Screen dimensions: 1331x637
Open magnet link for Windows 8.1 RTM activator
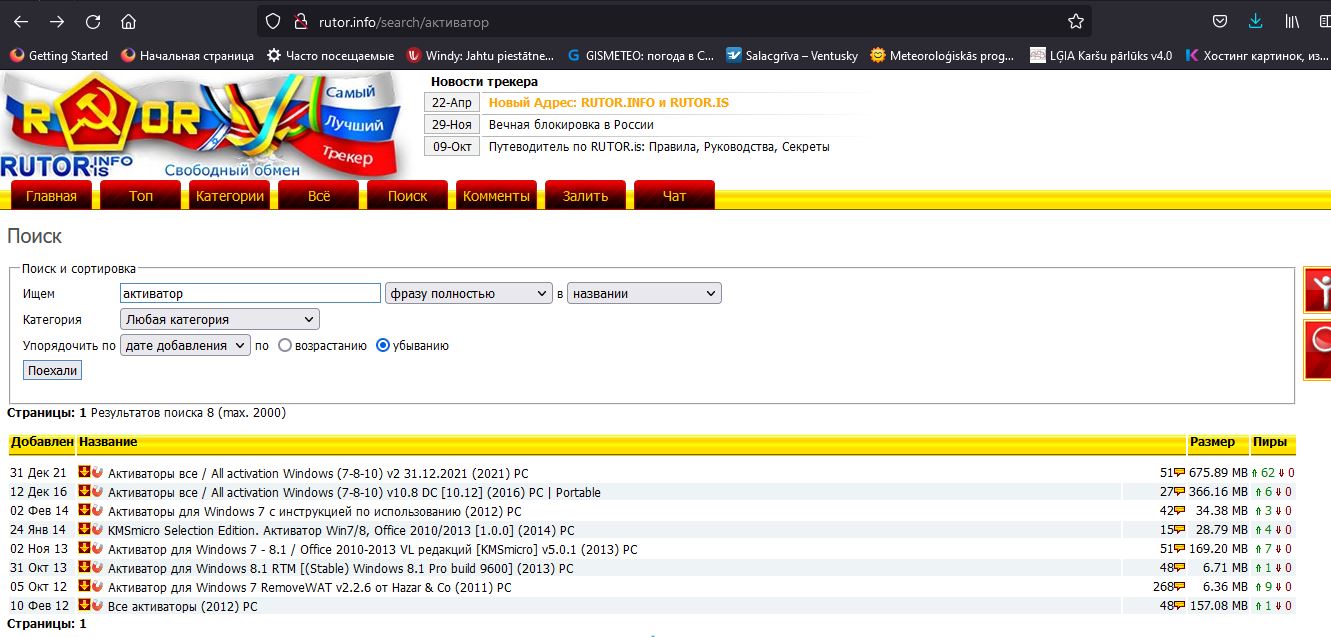(x=97, y=567)
